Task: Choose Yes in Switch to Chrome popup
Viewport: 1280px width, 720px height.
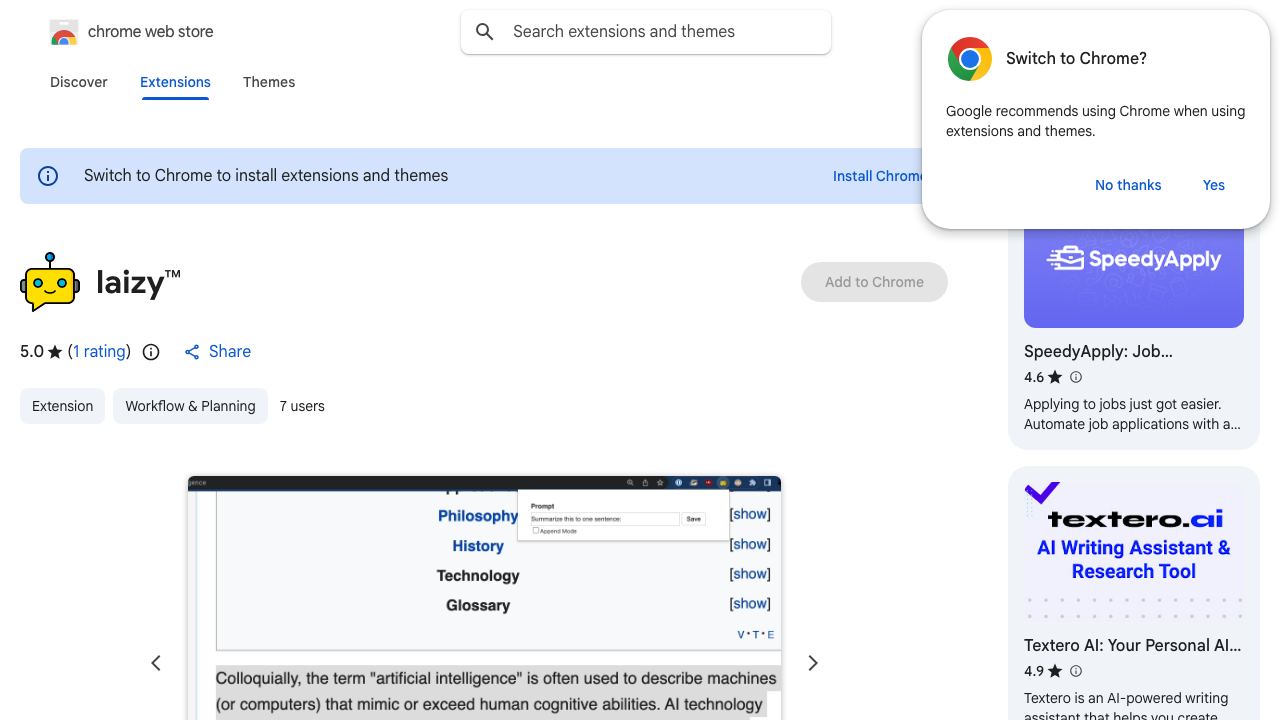Action: point(1214,185)
